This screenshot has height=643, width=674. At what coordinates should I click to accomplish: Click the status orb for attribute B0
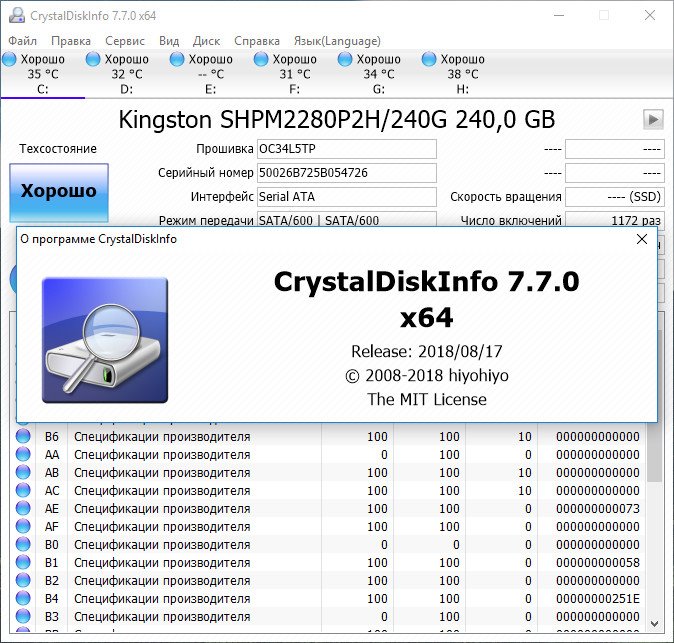point(23,545)
